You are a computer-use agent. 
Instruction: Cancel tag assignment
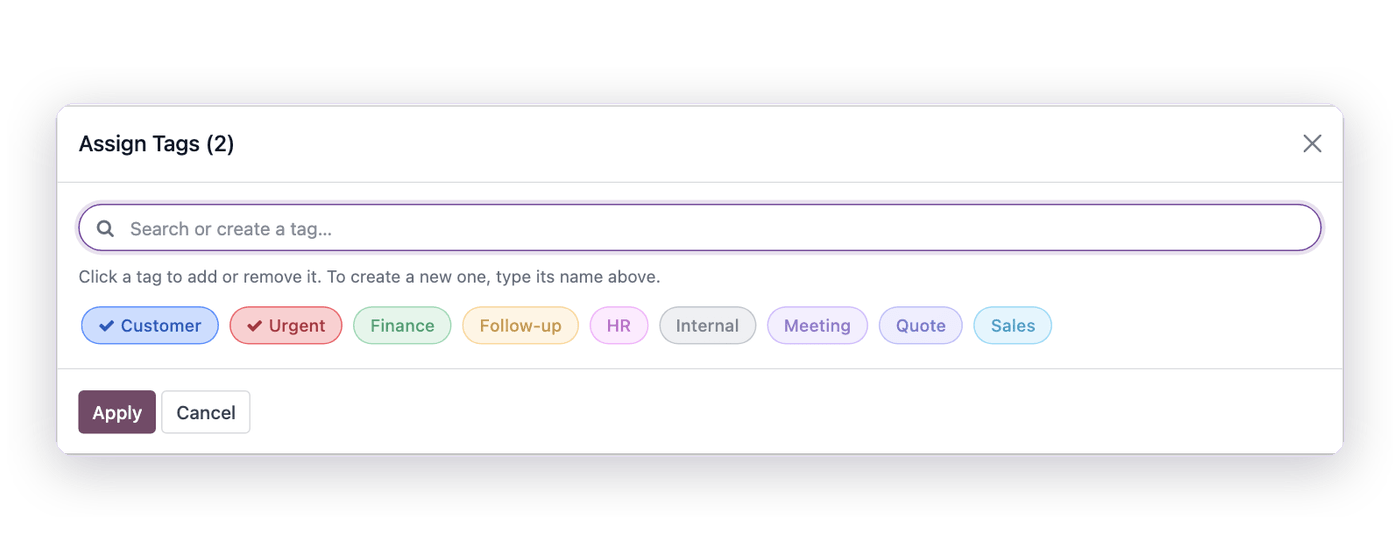point(206,412)
